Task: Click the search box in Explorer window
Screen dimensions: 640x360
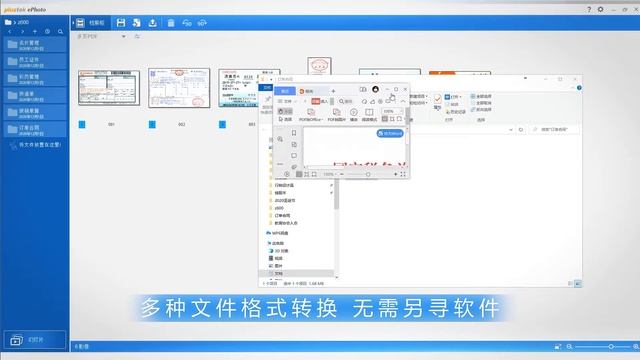Action: 554,129
